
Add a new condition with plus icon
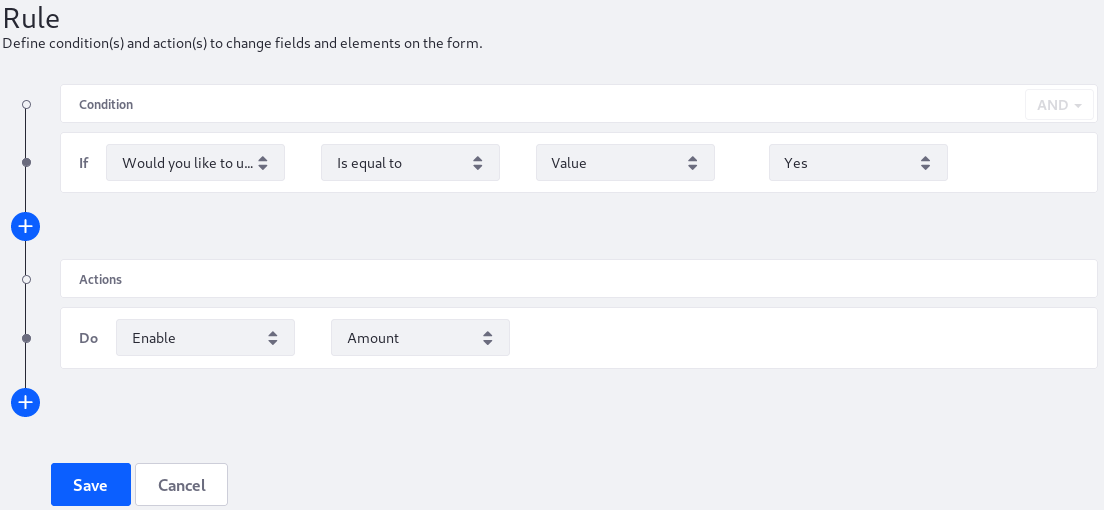pos(25,226)
